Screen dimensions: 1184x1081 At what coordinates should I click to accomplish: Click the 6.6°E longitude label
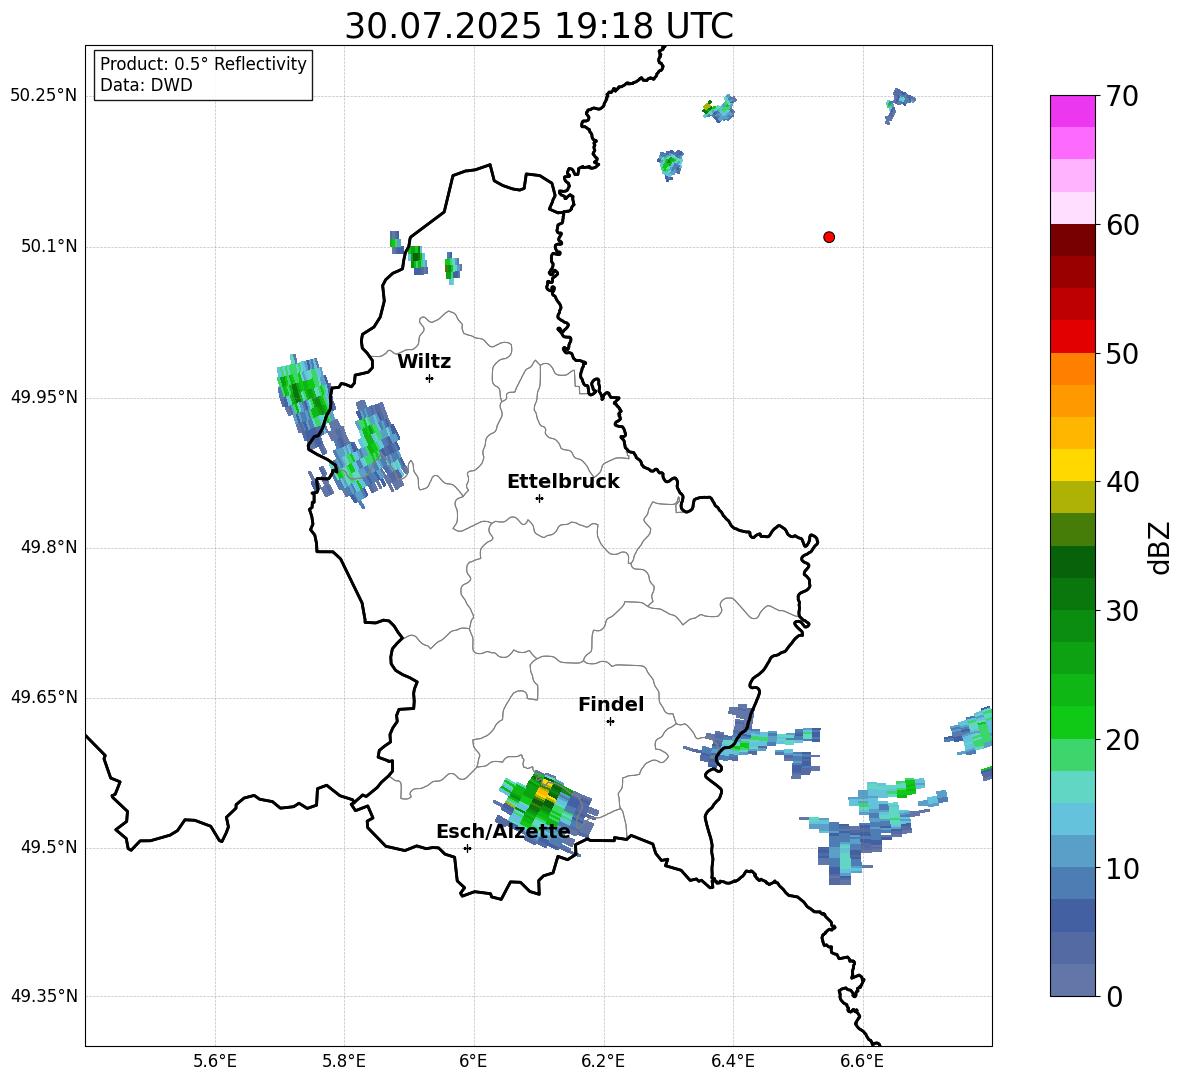[862, 1061]
